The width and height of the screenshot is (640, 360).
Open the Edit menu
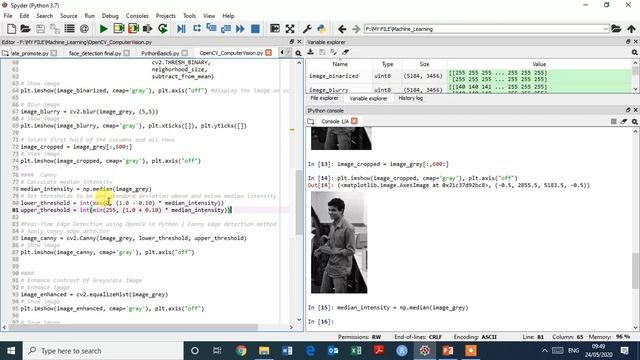24,16
